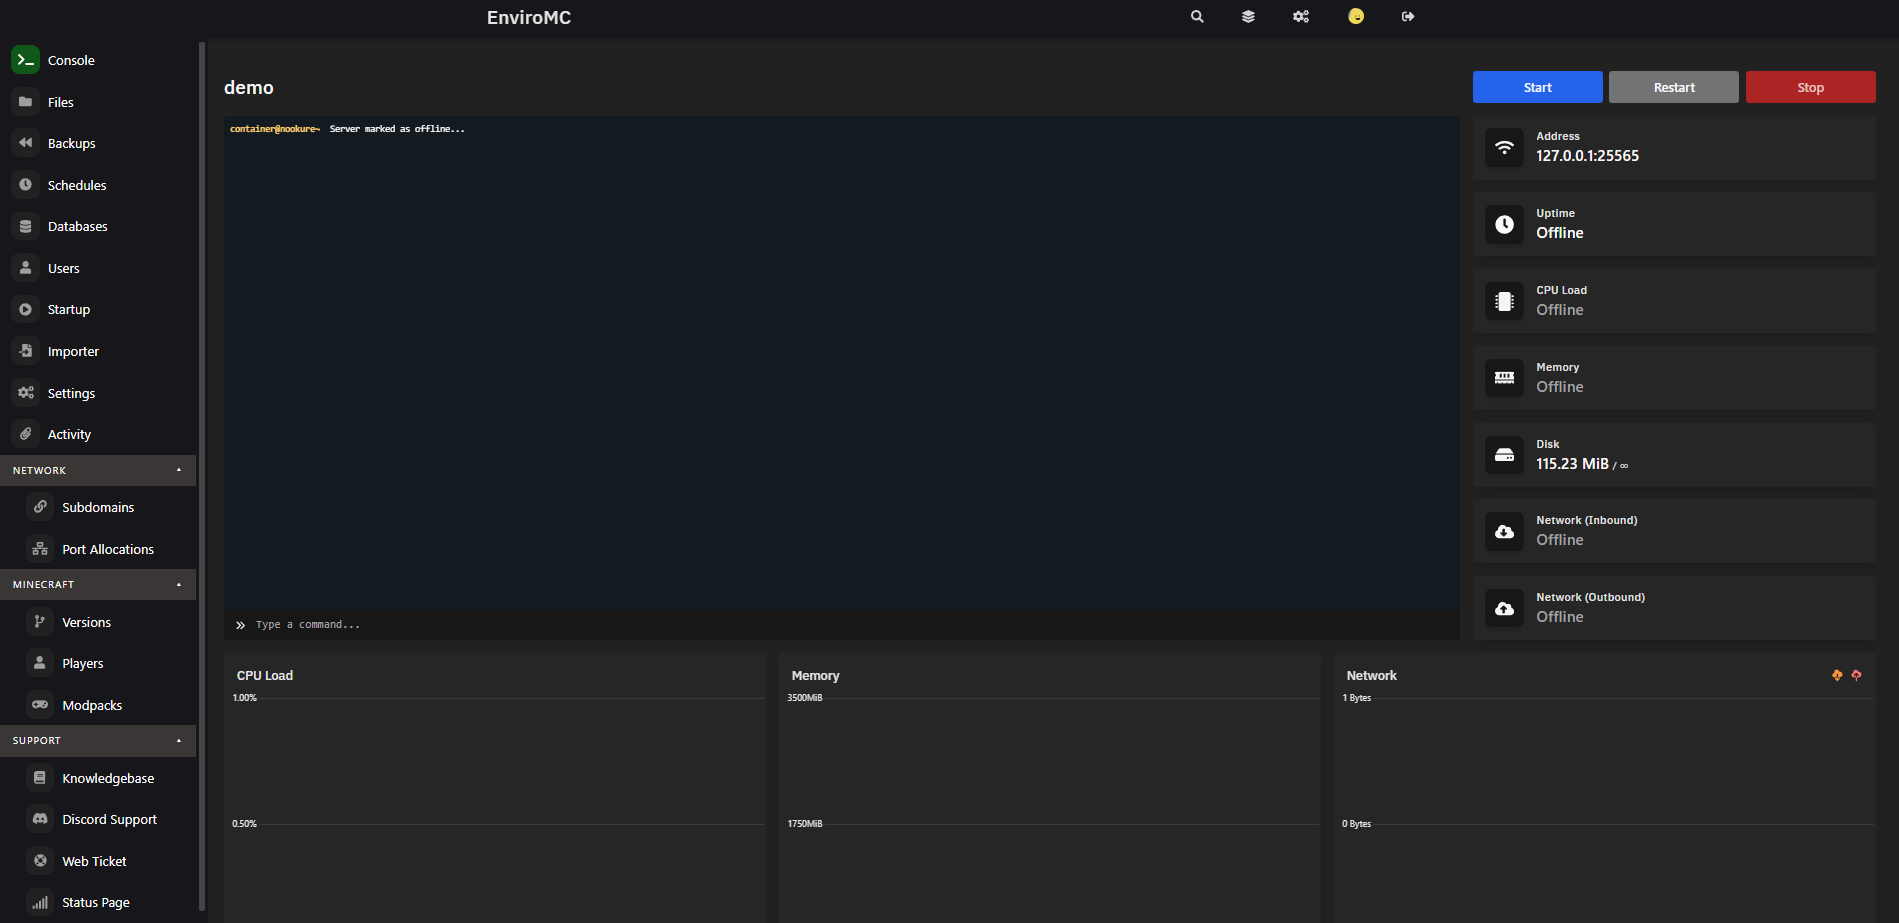Click the Status Page signal bars icon
Image resolution: width=1899 pixels, height=923 pixels.
40,902
